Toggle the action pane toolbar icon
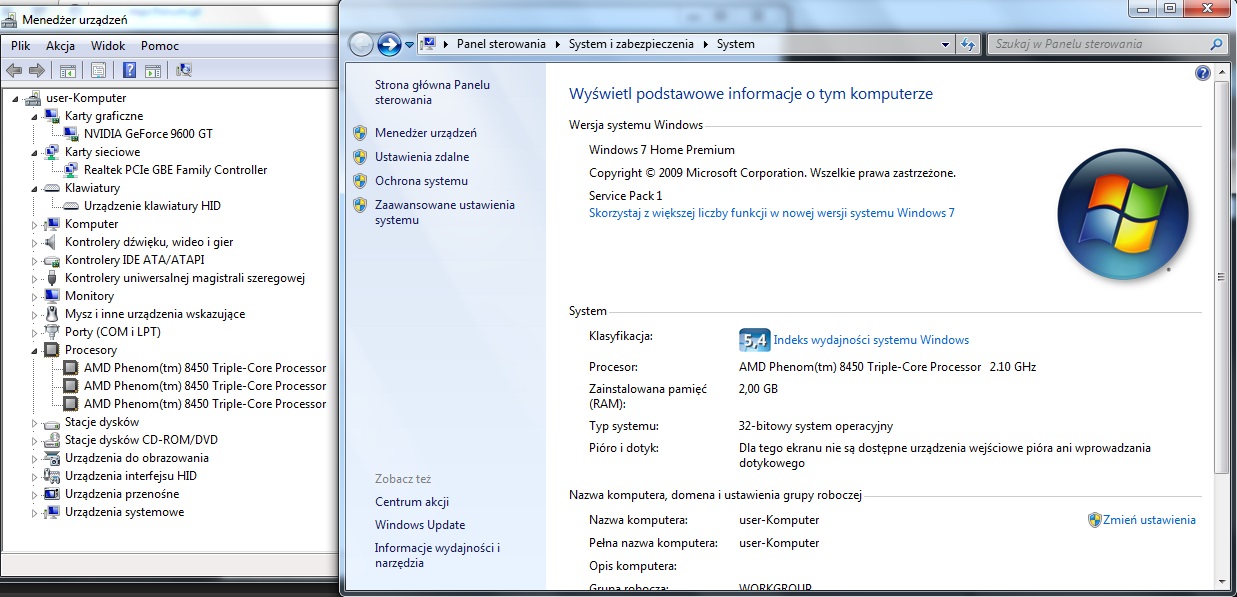This screenshot has width=1237, height=597. pyautogui.click(x=152, y=70)
